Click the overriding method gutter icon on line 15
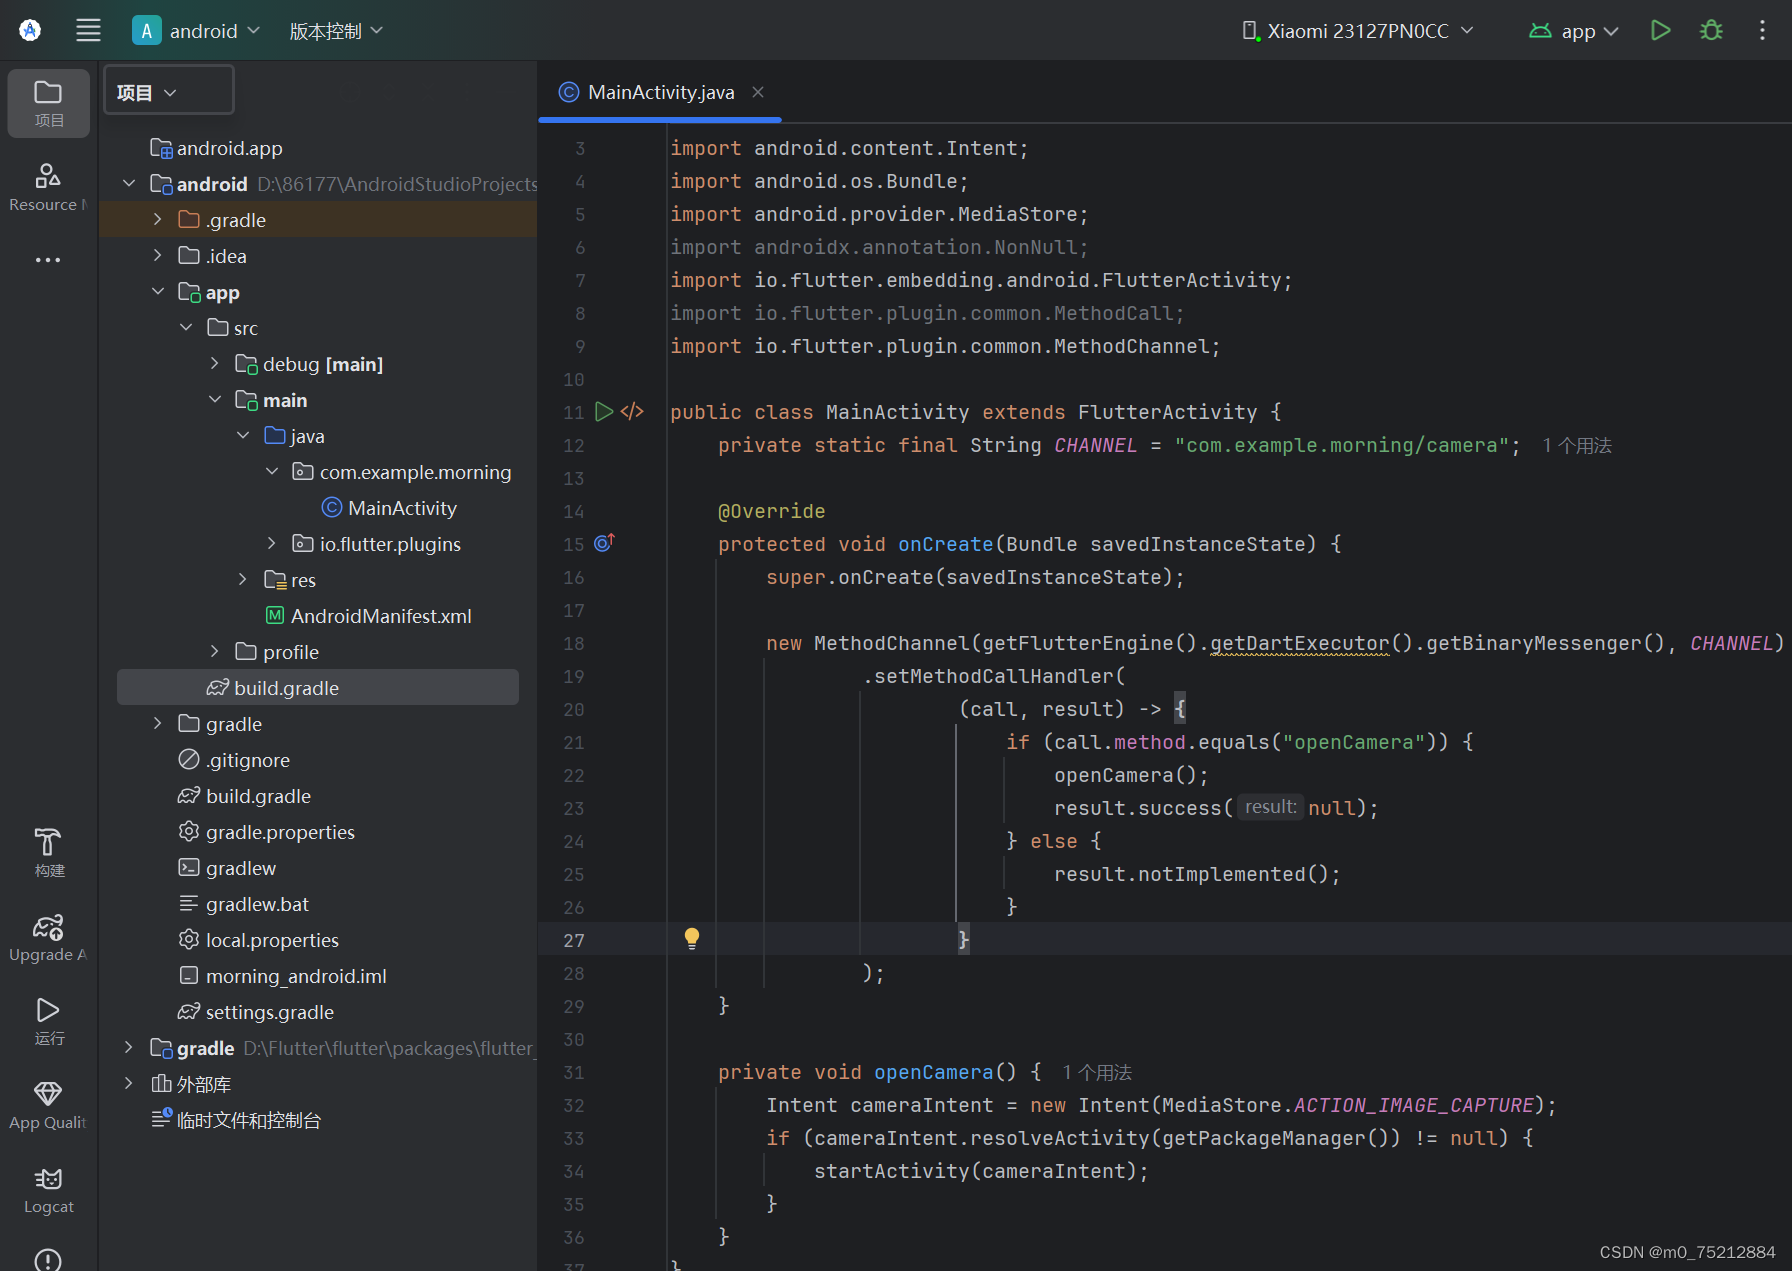The image size is (1792, 1271). 603,543
